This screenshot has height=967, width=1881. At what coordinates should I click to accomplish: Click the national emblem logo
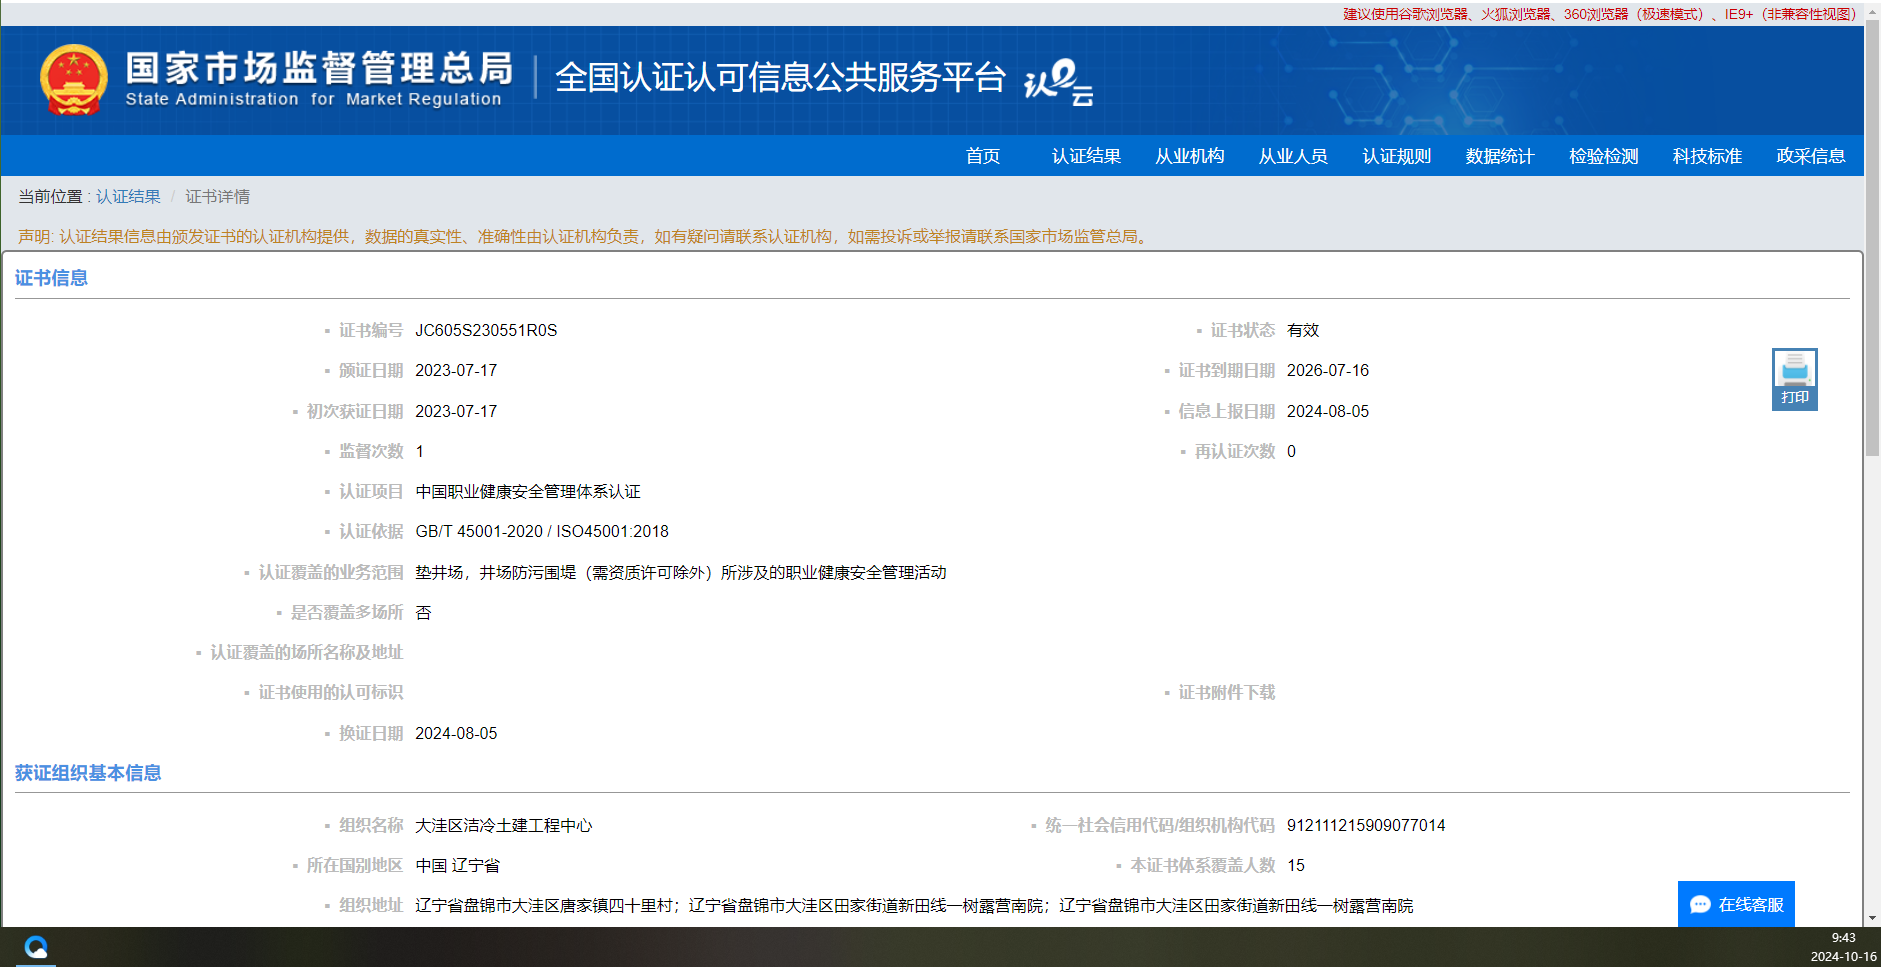(x=73, y=80)
